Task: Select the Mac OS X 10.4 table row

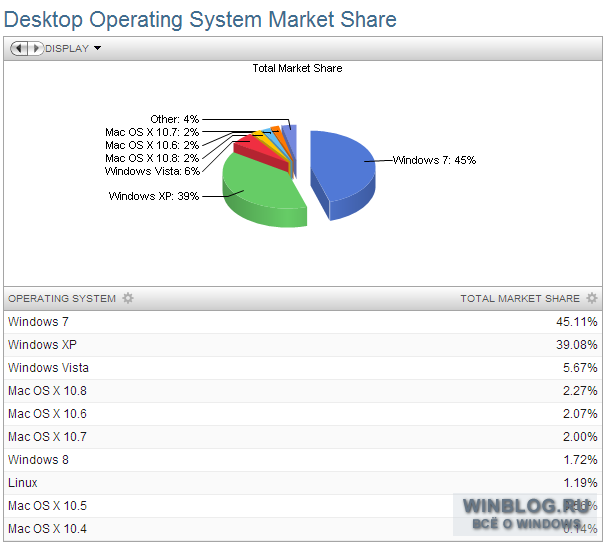Action: (303, 529)
